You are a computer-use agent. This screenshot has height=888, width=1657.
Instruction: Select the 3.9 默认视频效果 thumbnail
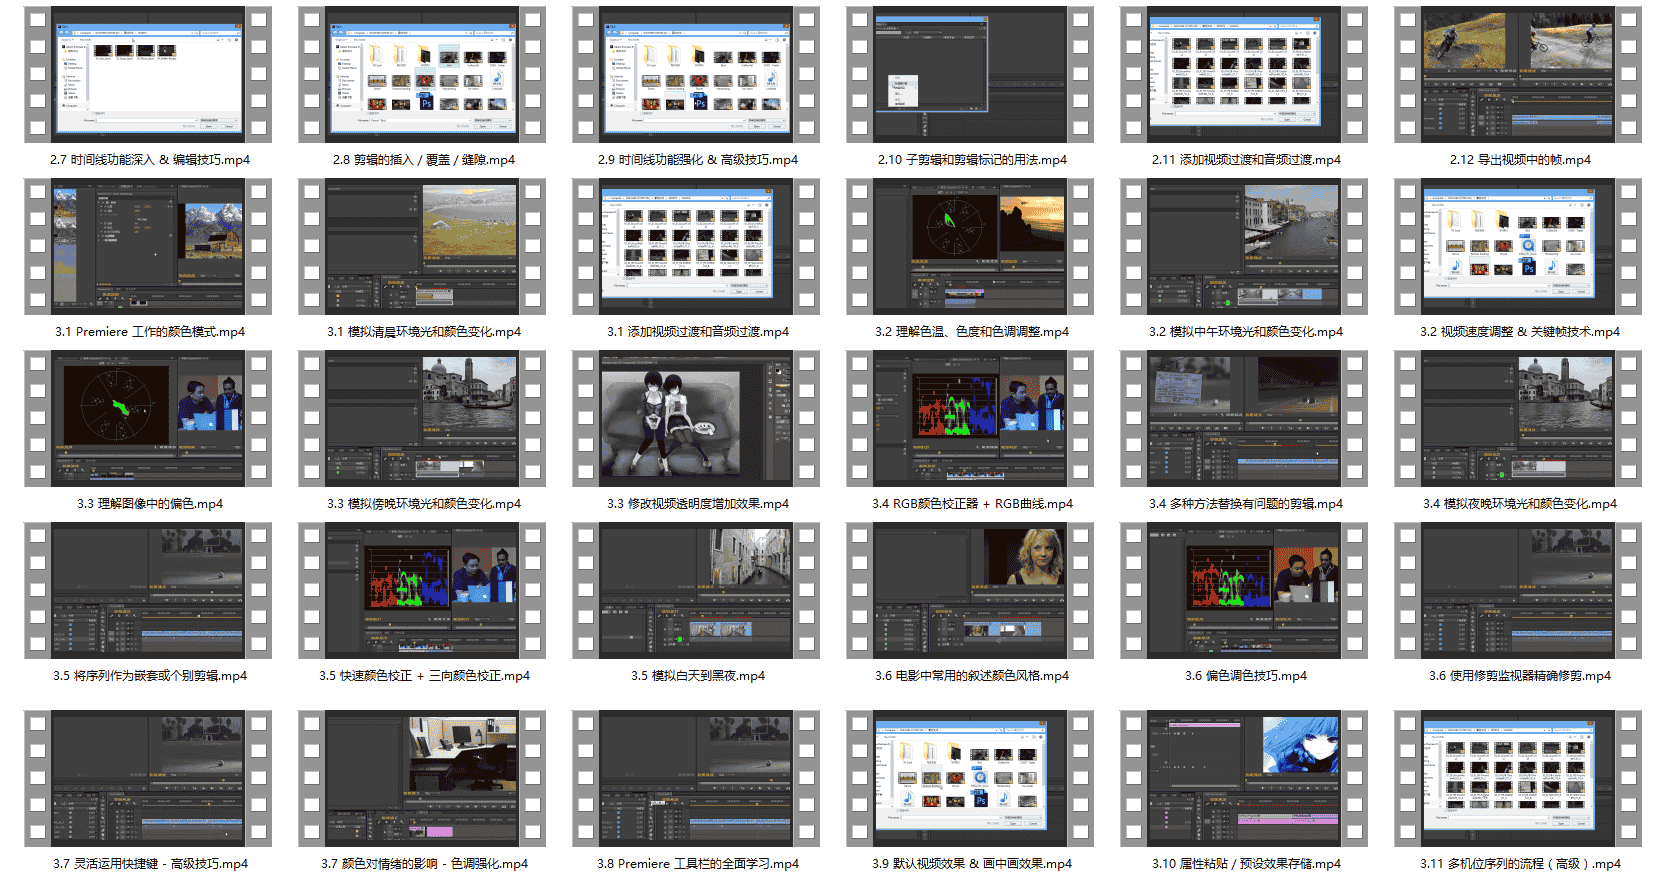[x=970, y=779]
